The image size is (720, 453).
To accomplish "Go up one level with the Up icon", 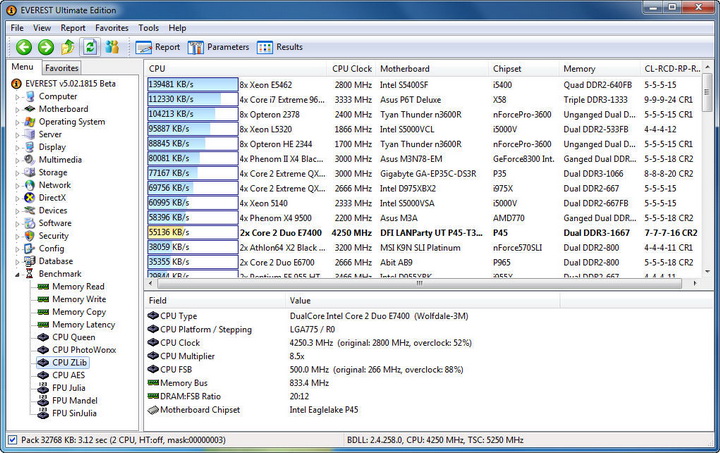I will (68, 47).
